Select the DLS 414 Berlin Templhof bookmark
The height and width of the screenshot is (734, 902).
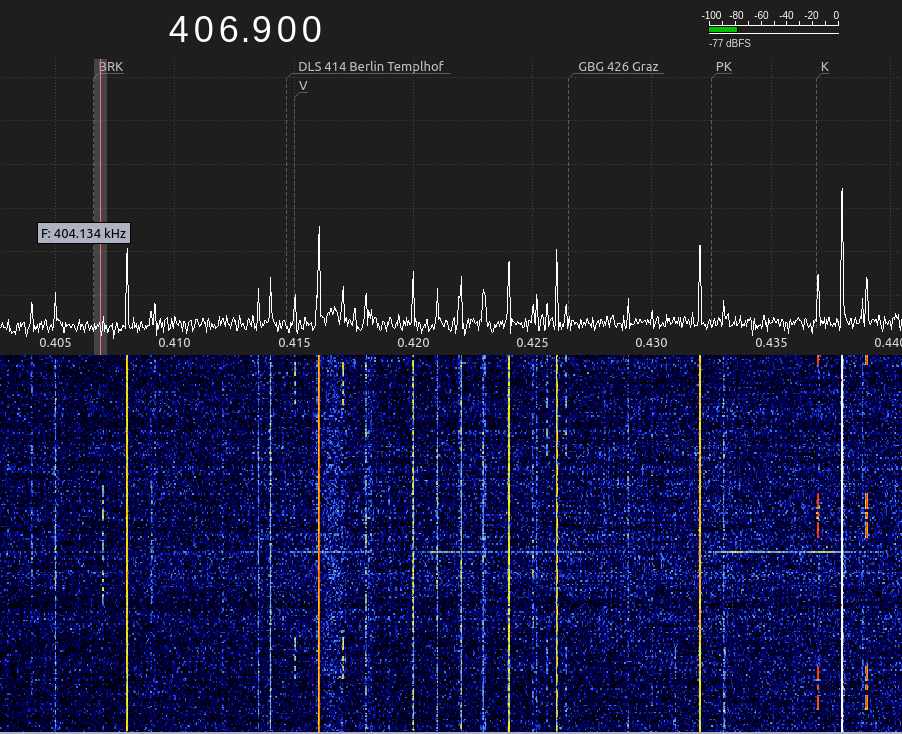click(x=370, y=67)
